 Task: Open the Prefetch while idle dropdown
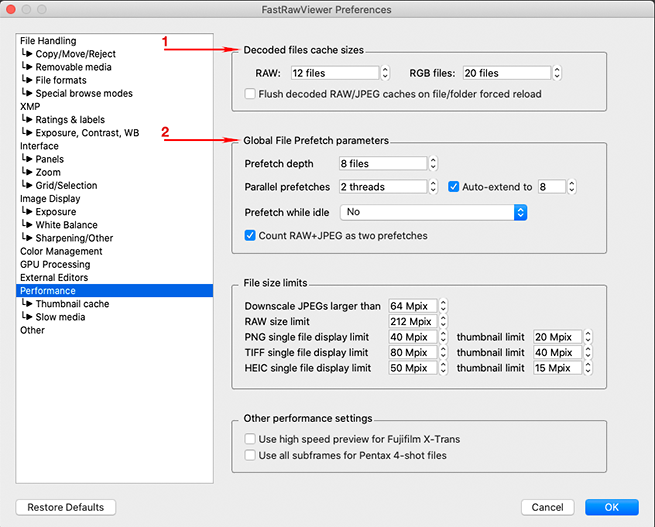click(433, 212)
